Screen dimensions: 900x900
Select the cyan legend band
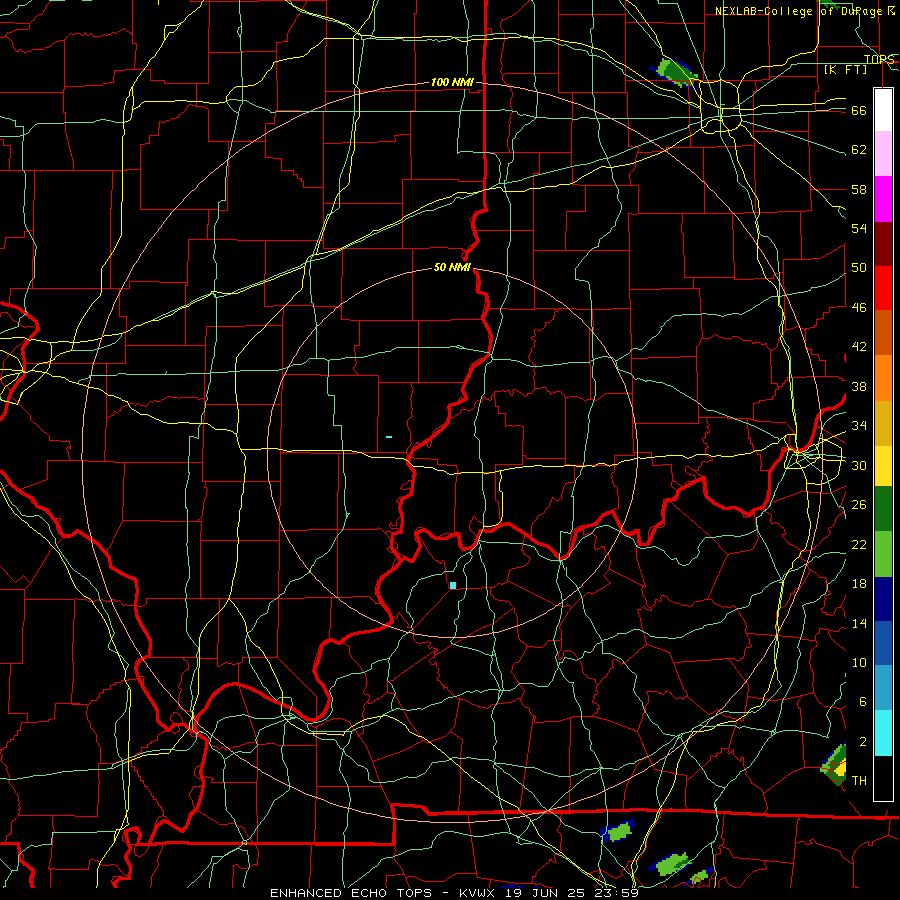point(883,733)
